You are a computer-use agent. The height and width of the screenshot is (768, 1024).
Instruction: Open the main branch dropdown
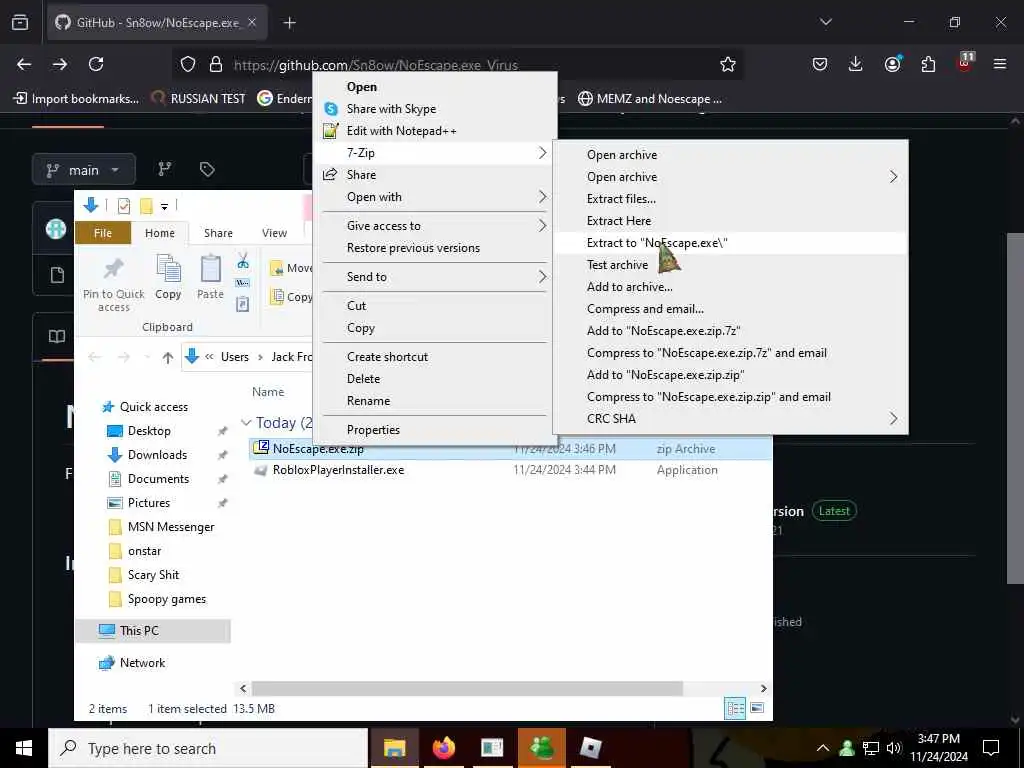[84, 170]
